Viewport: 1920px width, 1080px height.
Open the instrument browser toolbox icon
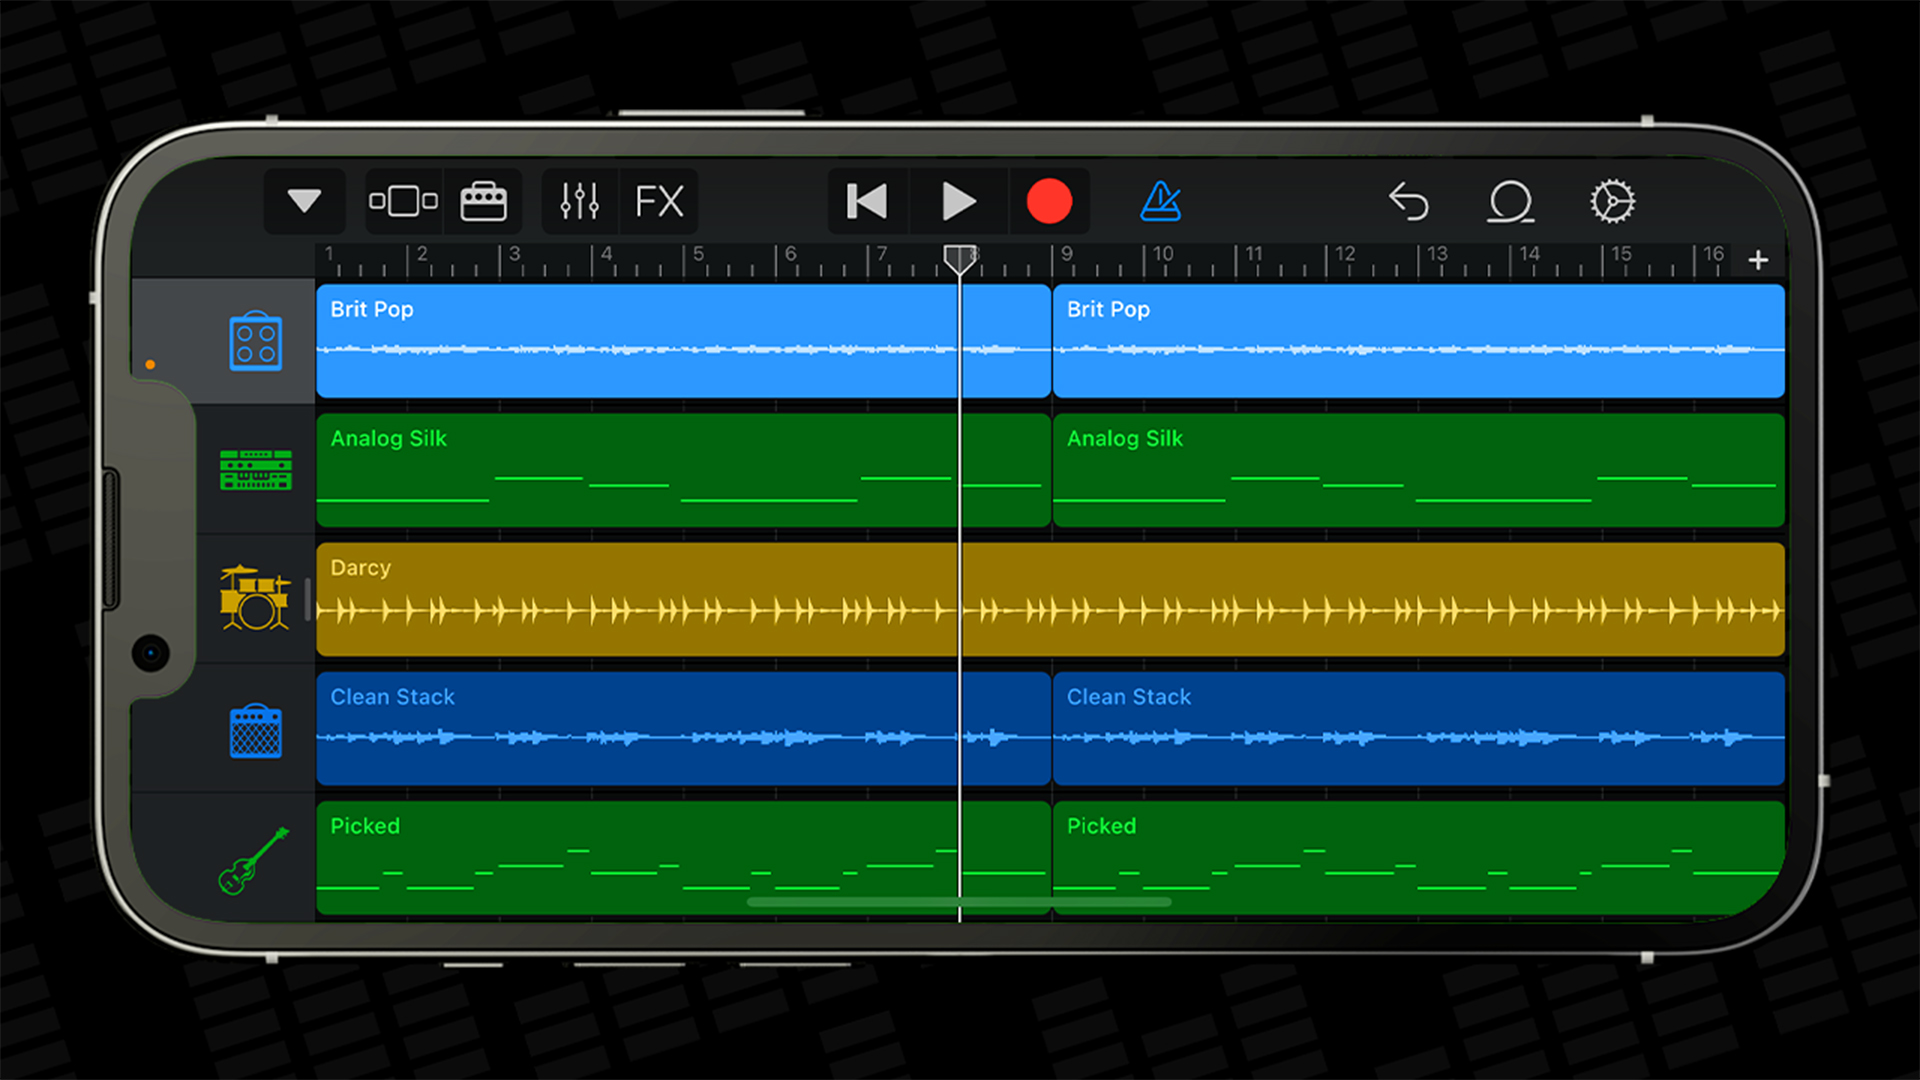[483, 201]
